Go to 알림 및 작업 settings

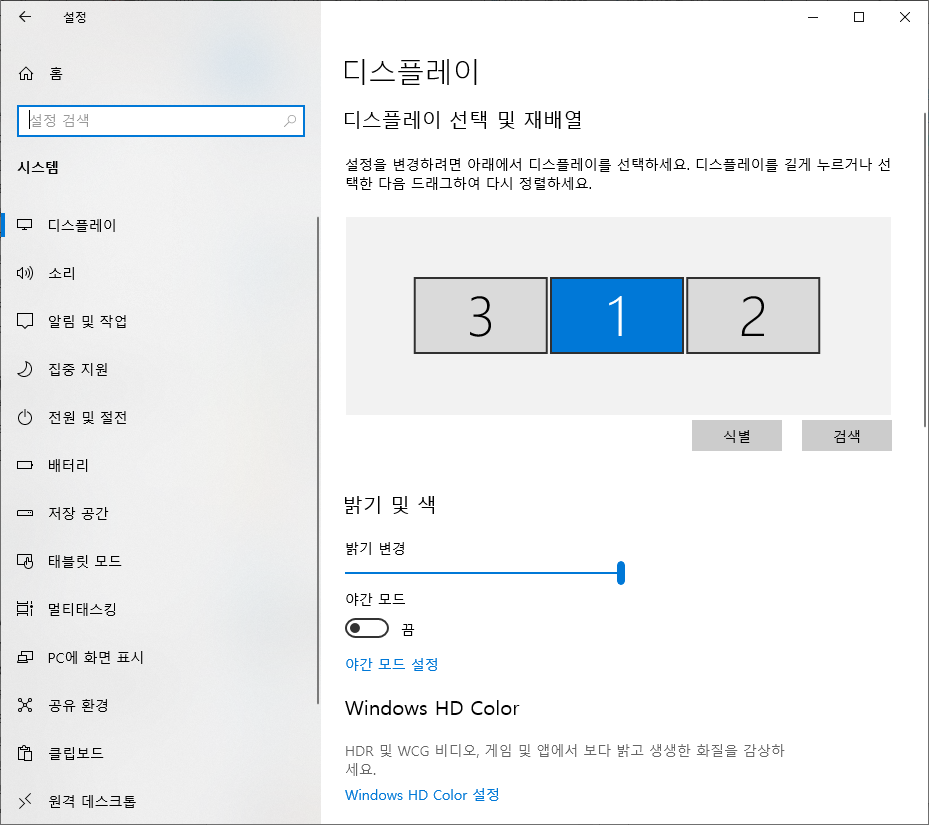pos(88,321)
